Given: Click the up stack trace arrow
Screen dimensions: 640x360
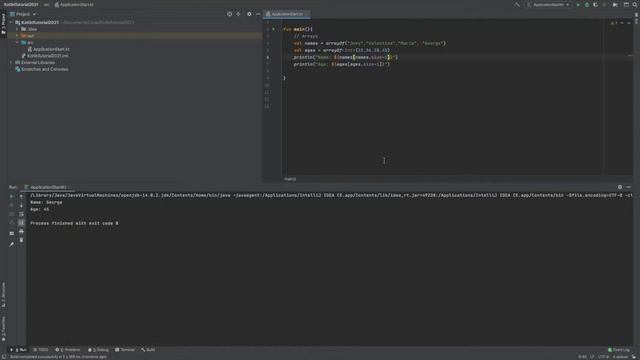Looking at the screenshot, I should (21, 196).
